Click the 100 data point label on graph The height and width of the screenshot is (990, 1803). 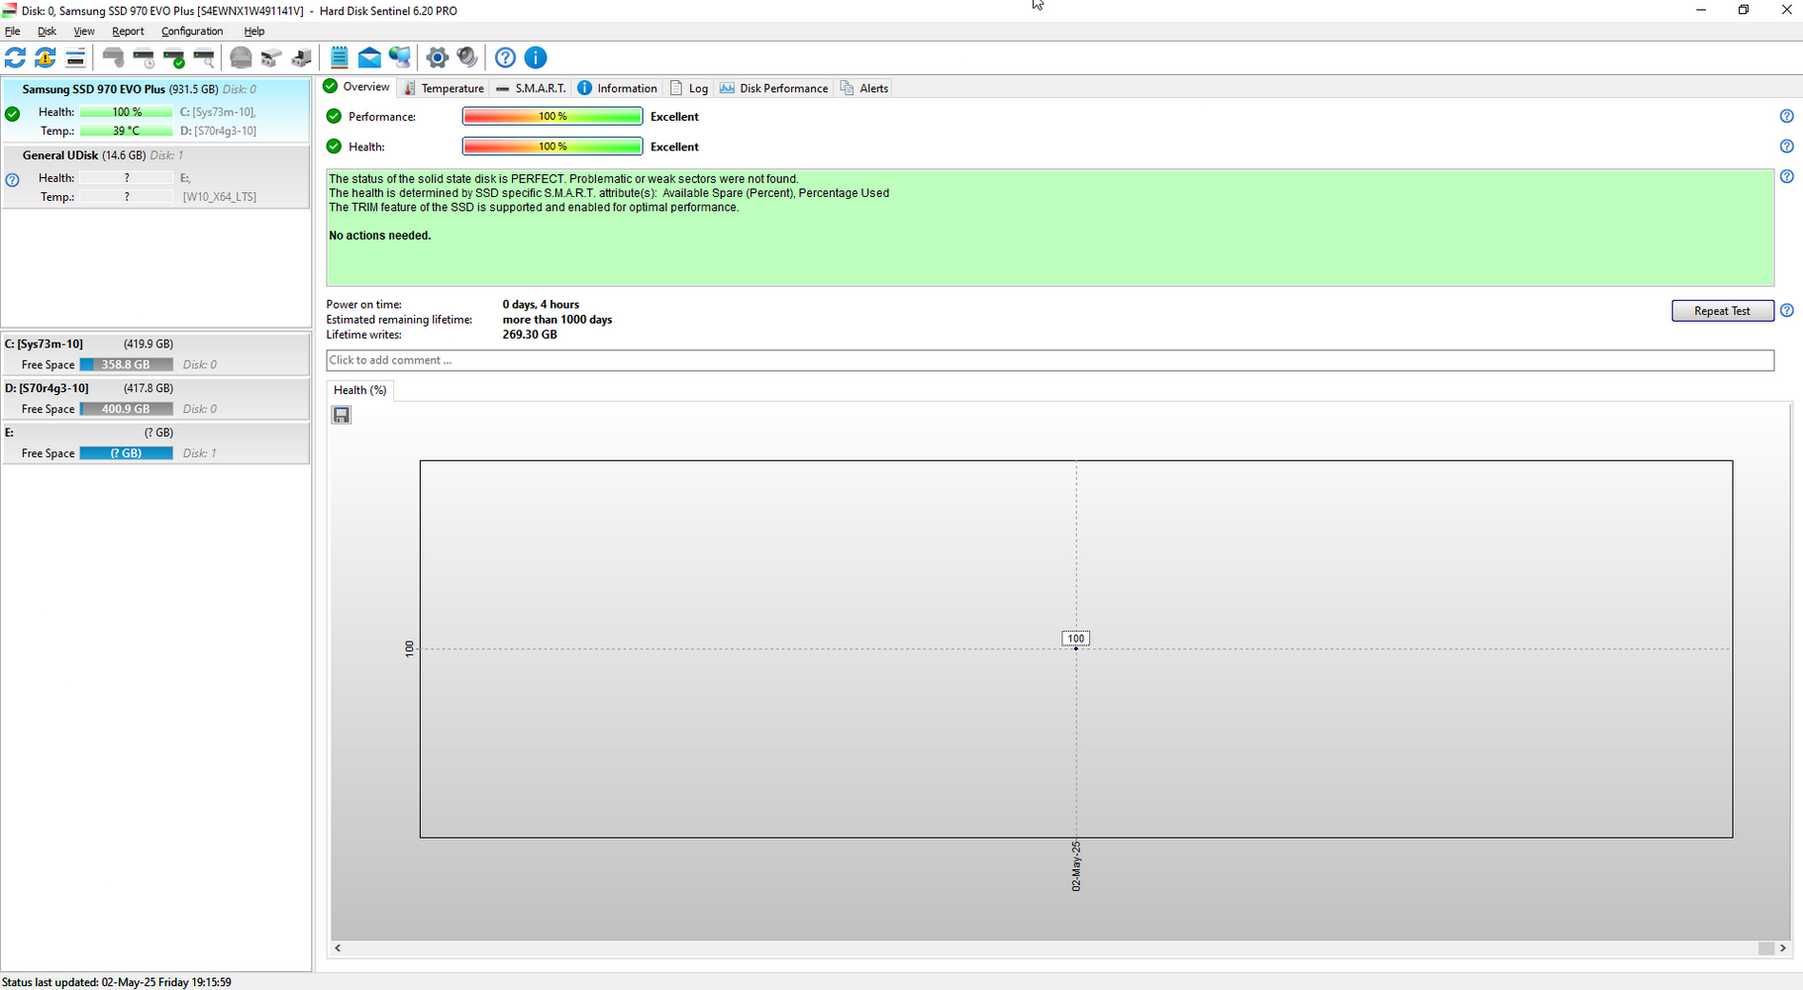1075,638
